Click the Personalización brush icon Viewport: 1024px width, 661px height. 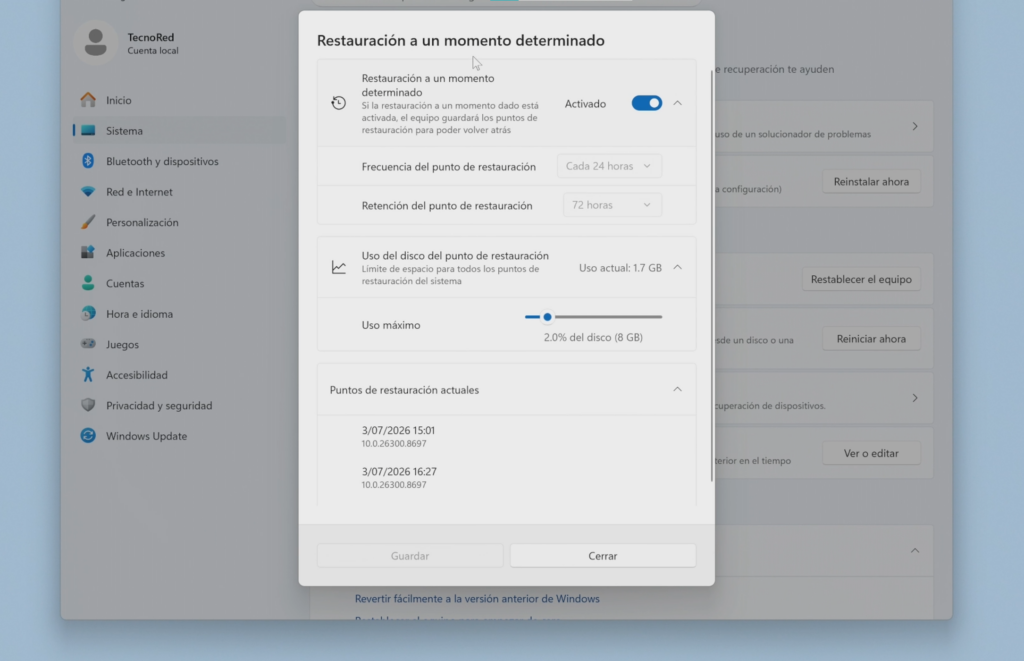88,222
